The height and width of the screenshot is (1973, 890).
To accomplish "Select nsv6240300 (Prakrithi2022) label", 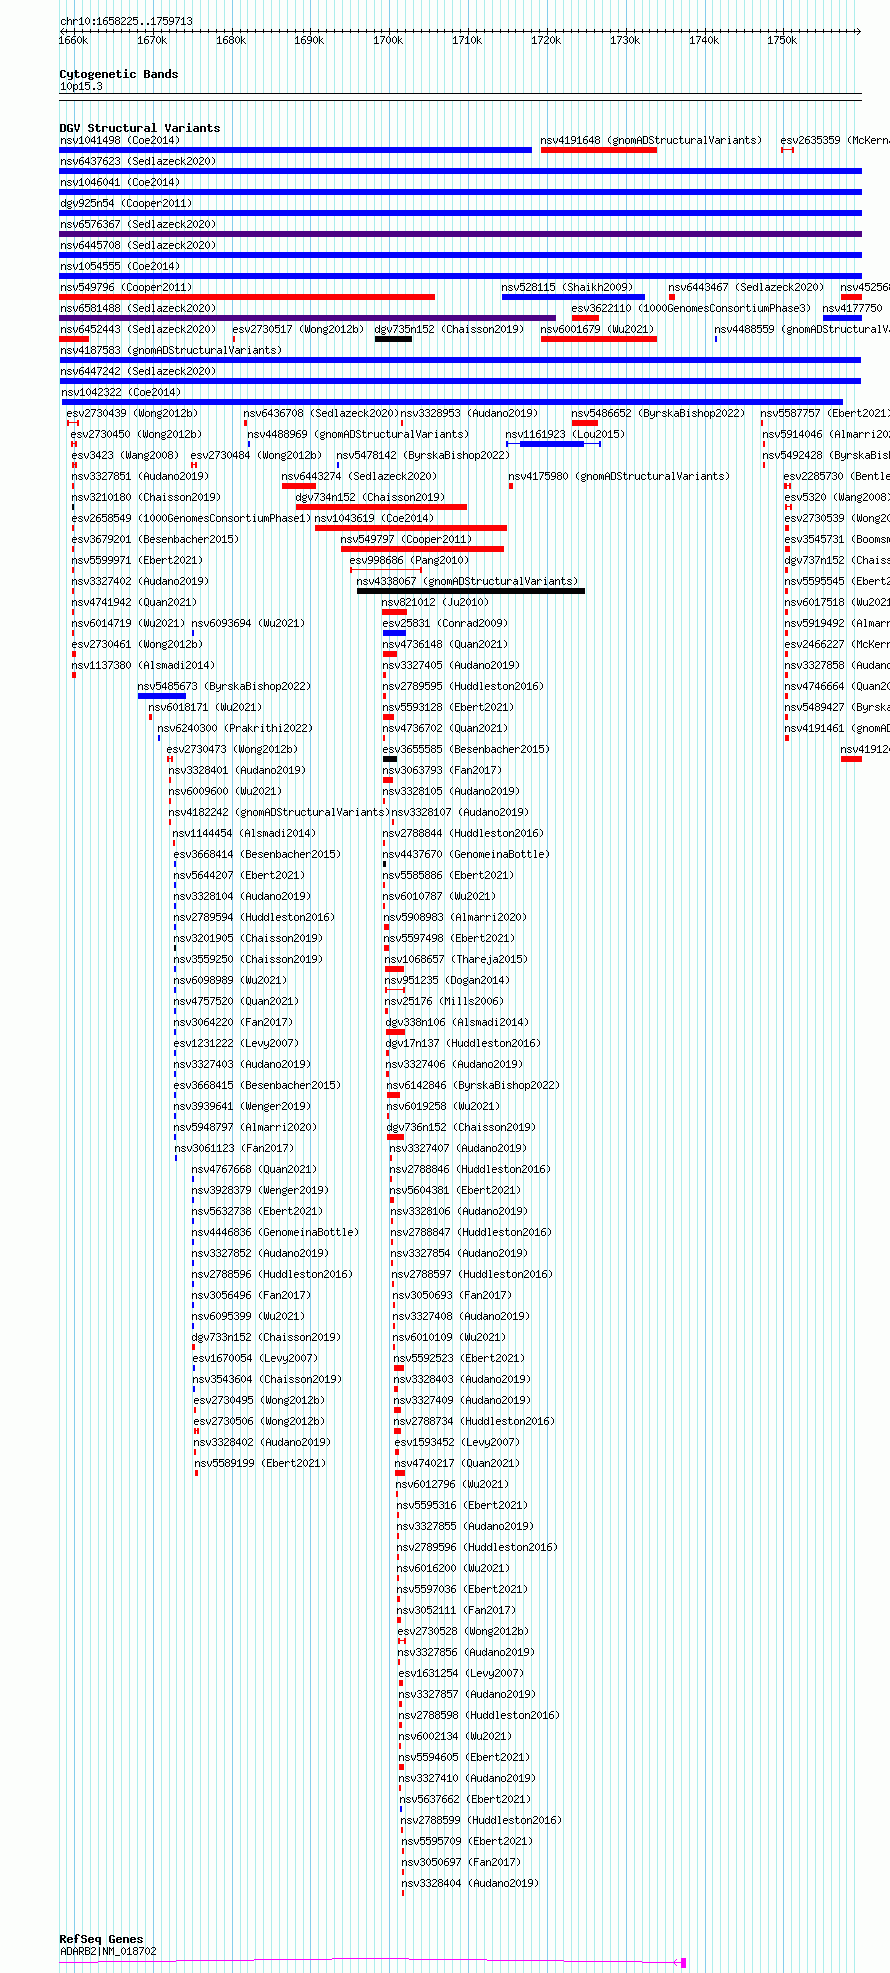I will click(x=235, y=728).
